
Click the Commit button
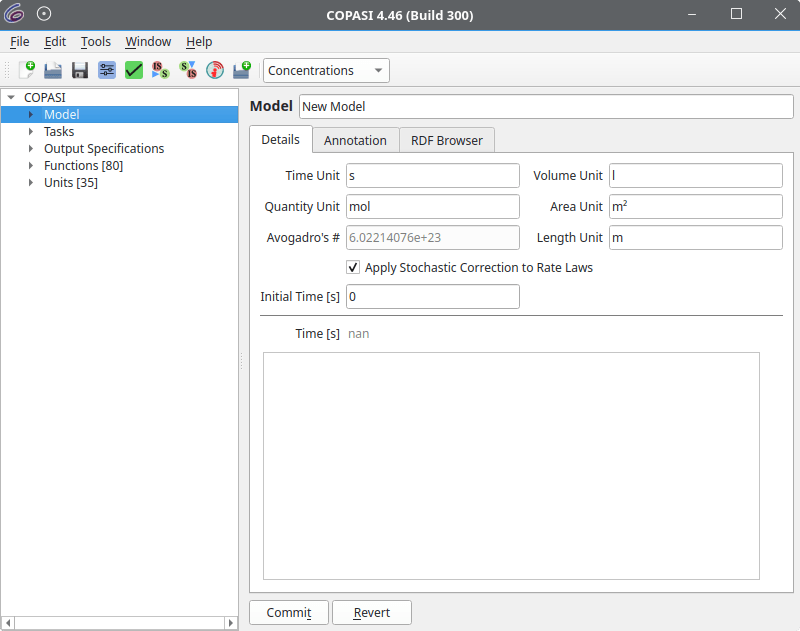[x=289, y=612]
